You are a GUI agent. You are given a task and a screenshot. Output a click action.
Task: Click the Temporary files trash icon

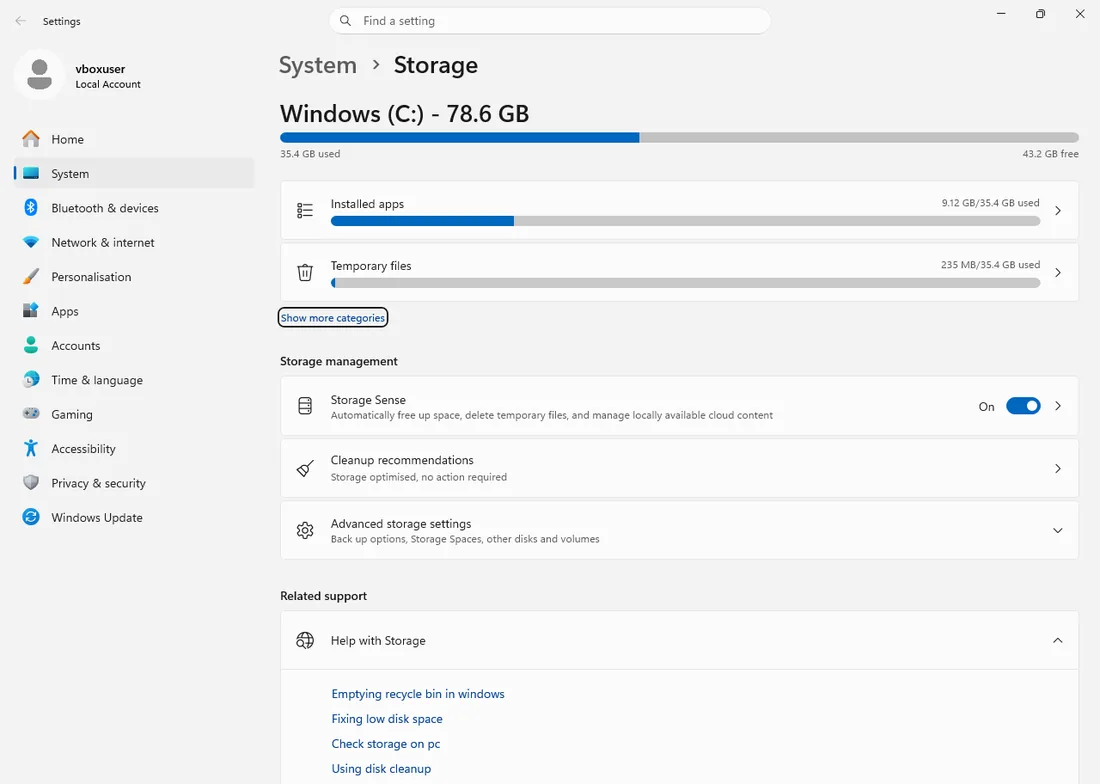(304, 272)
